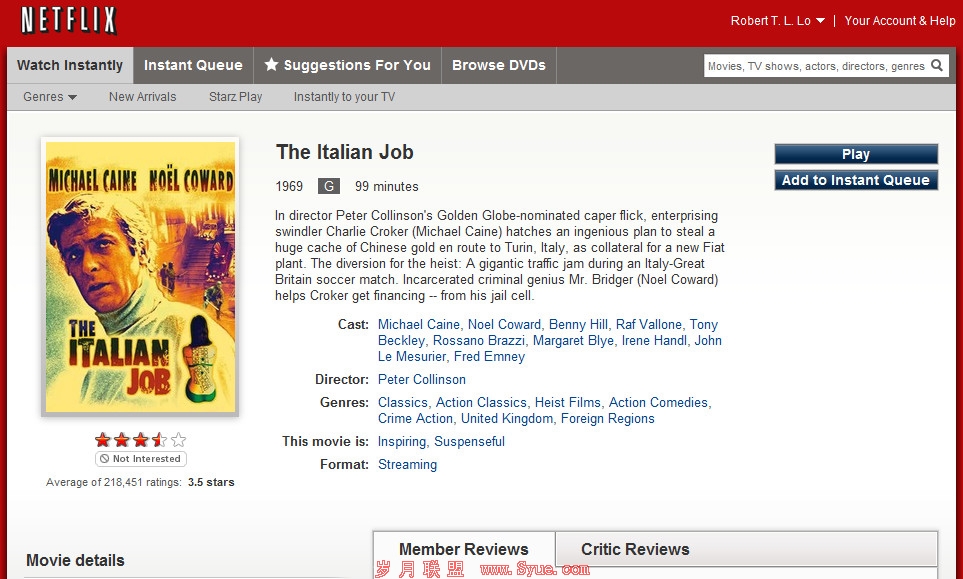
Task: Rate the movie three stars
Action: (x=141, y=440)
